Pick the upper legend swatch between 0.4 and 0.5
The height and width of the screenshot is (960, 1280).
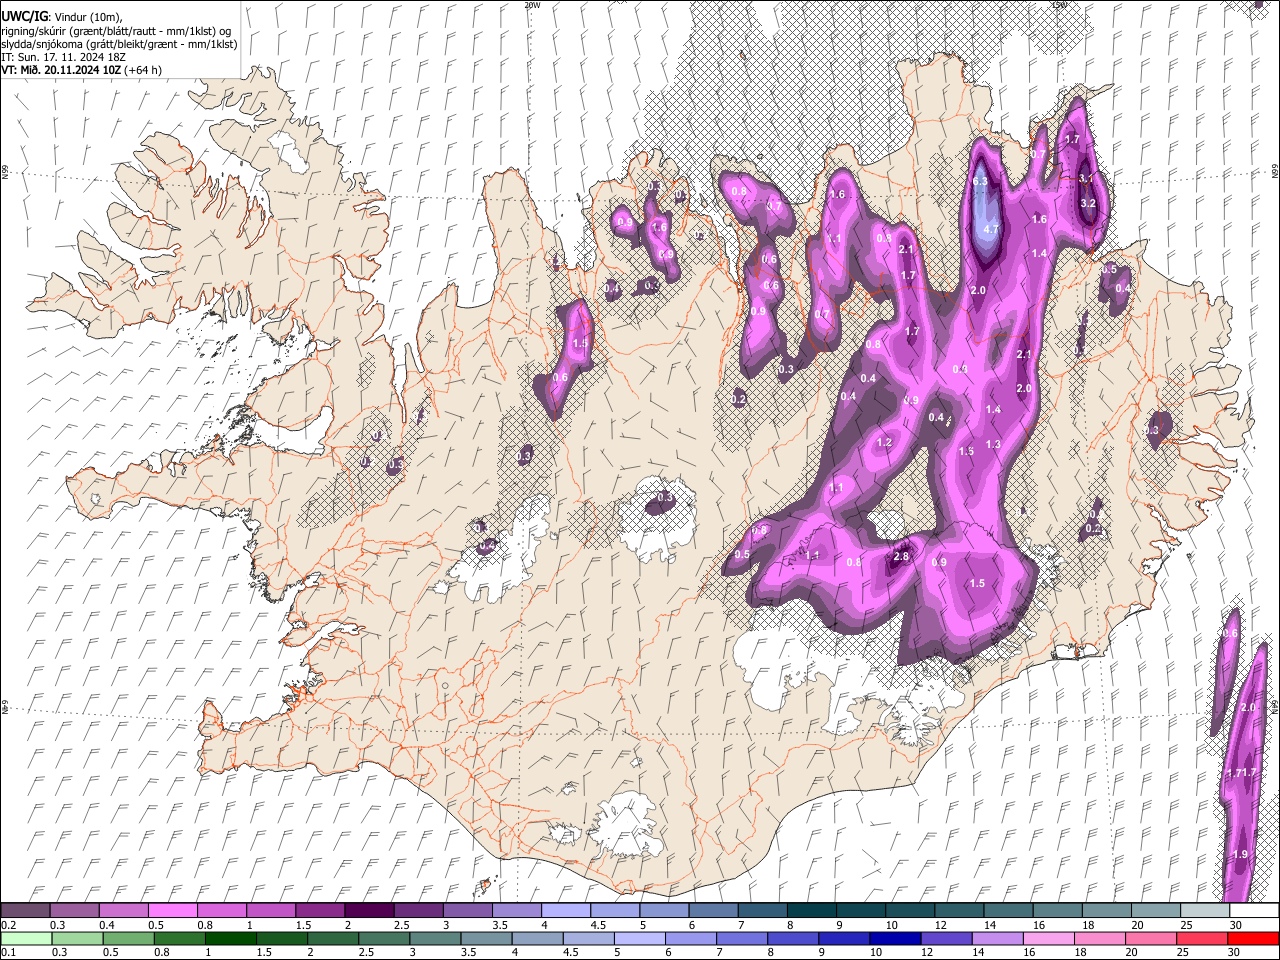click(123, 911)
